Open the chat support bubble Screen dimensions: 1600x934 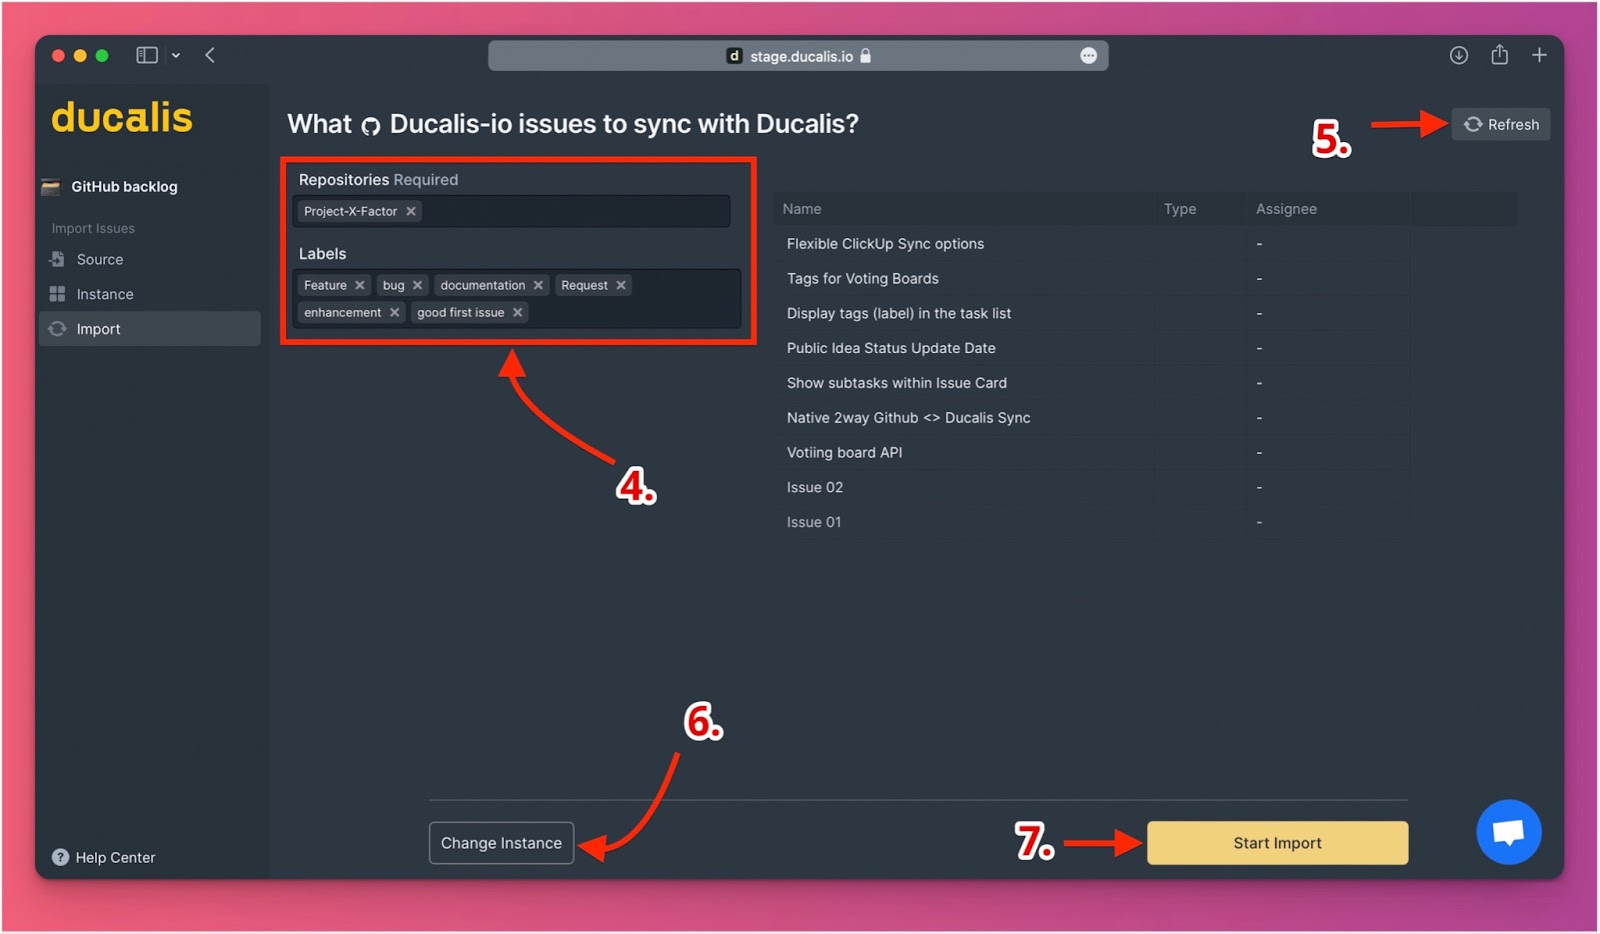click(1509, 832)
